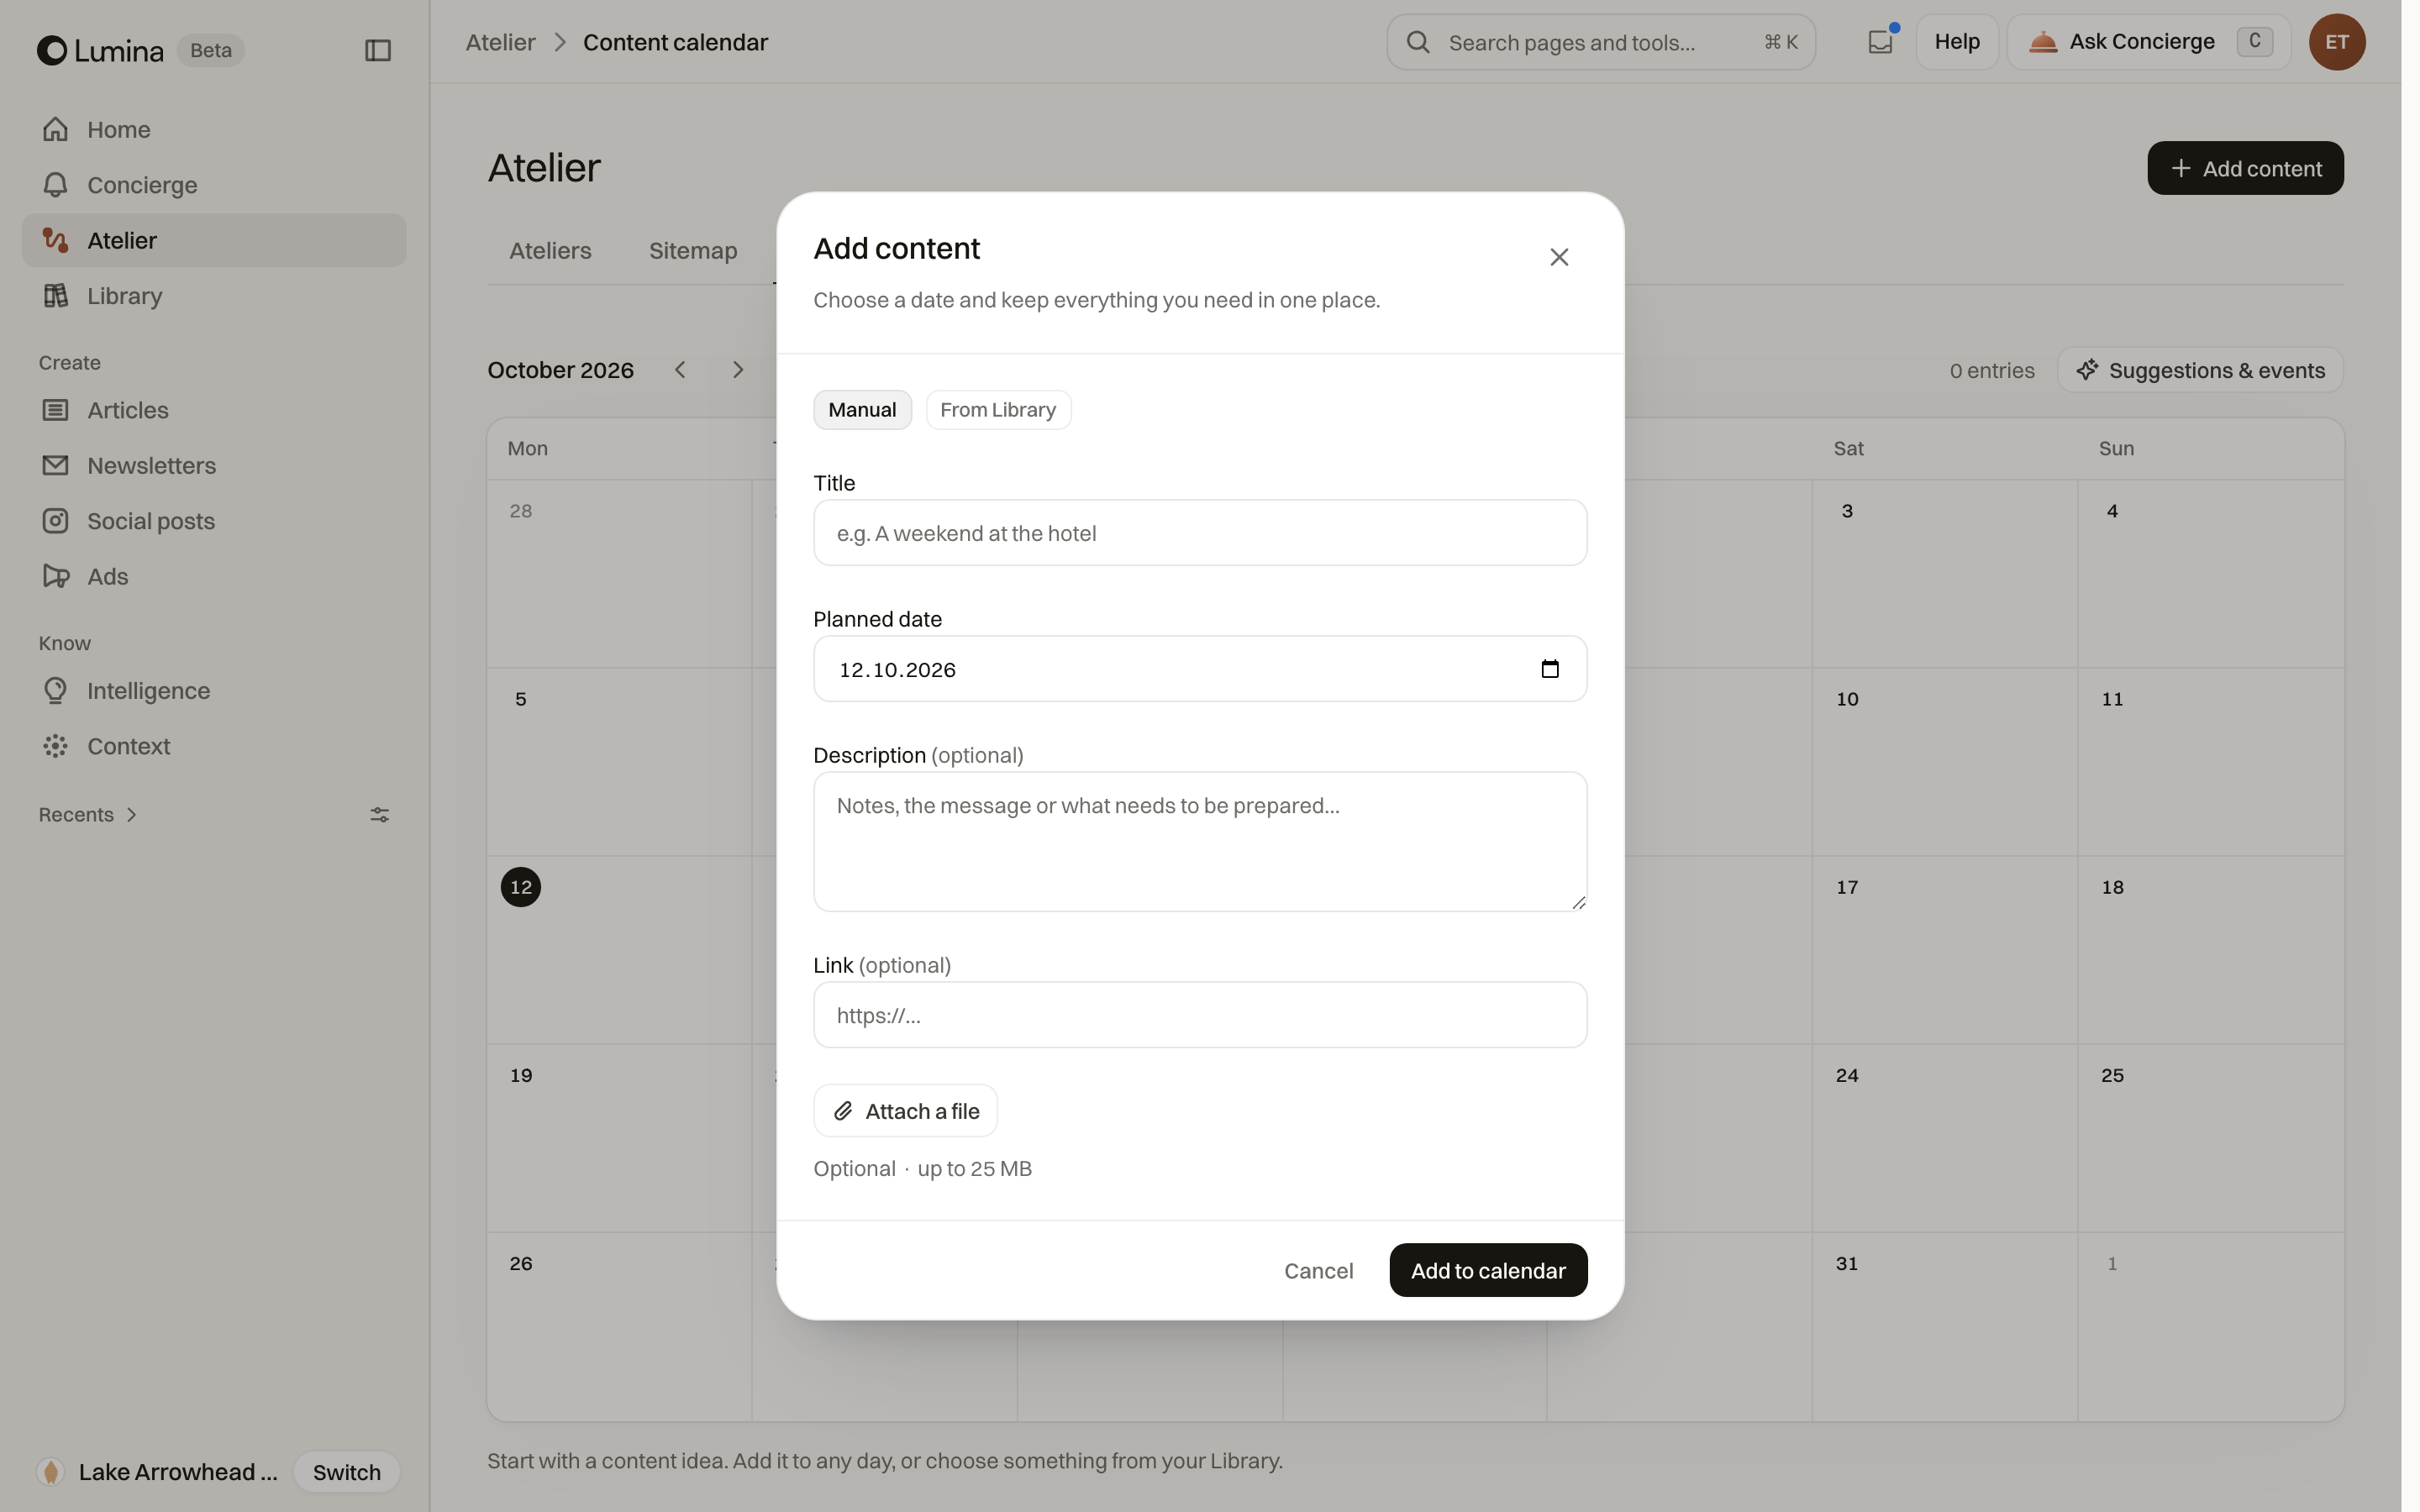Go to Articles page
Viewport: 2420px width, 1512px height.
point(214,410)
